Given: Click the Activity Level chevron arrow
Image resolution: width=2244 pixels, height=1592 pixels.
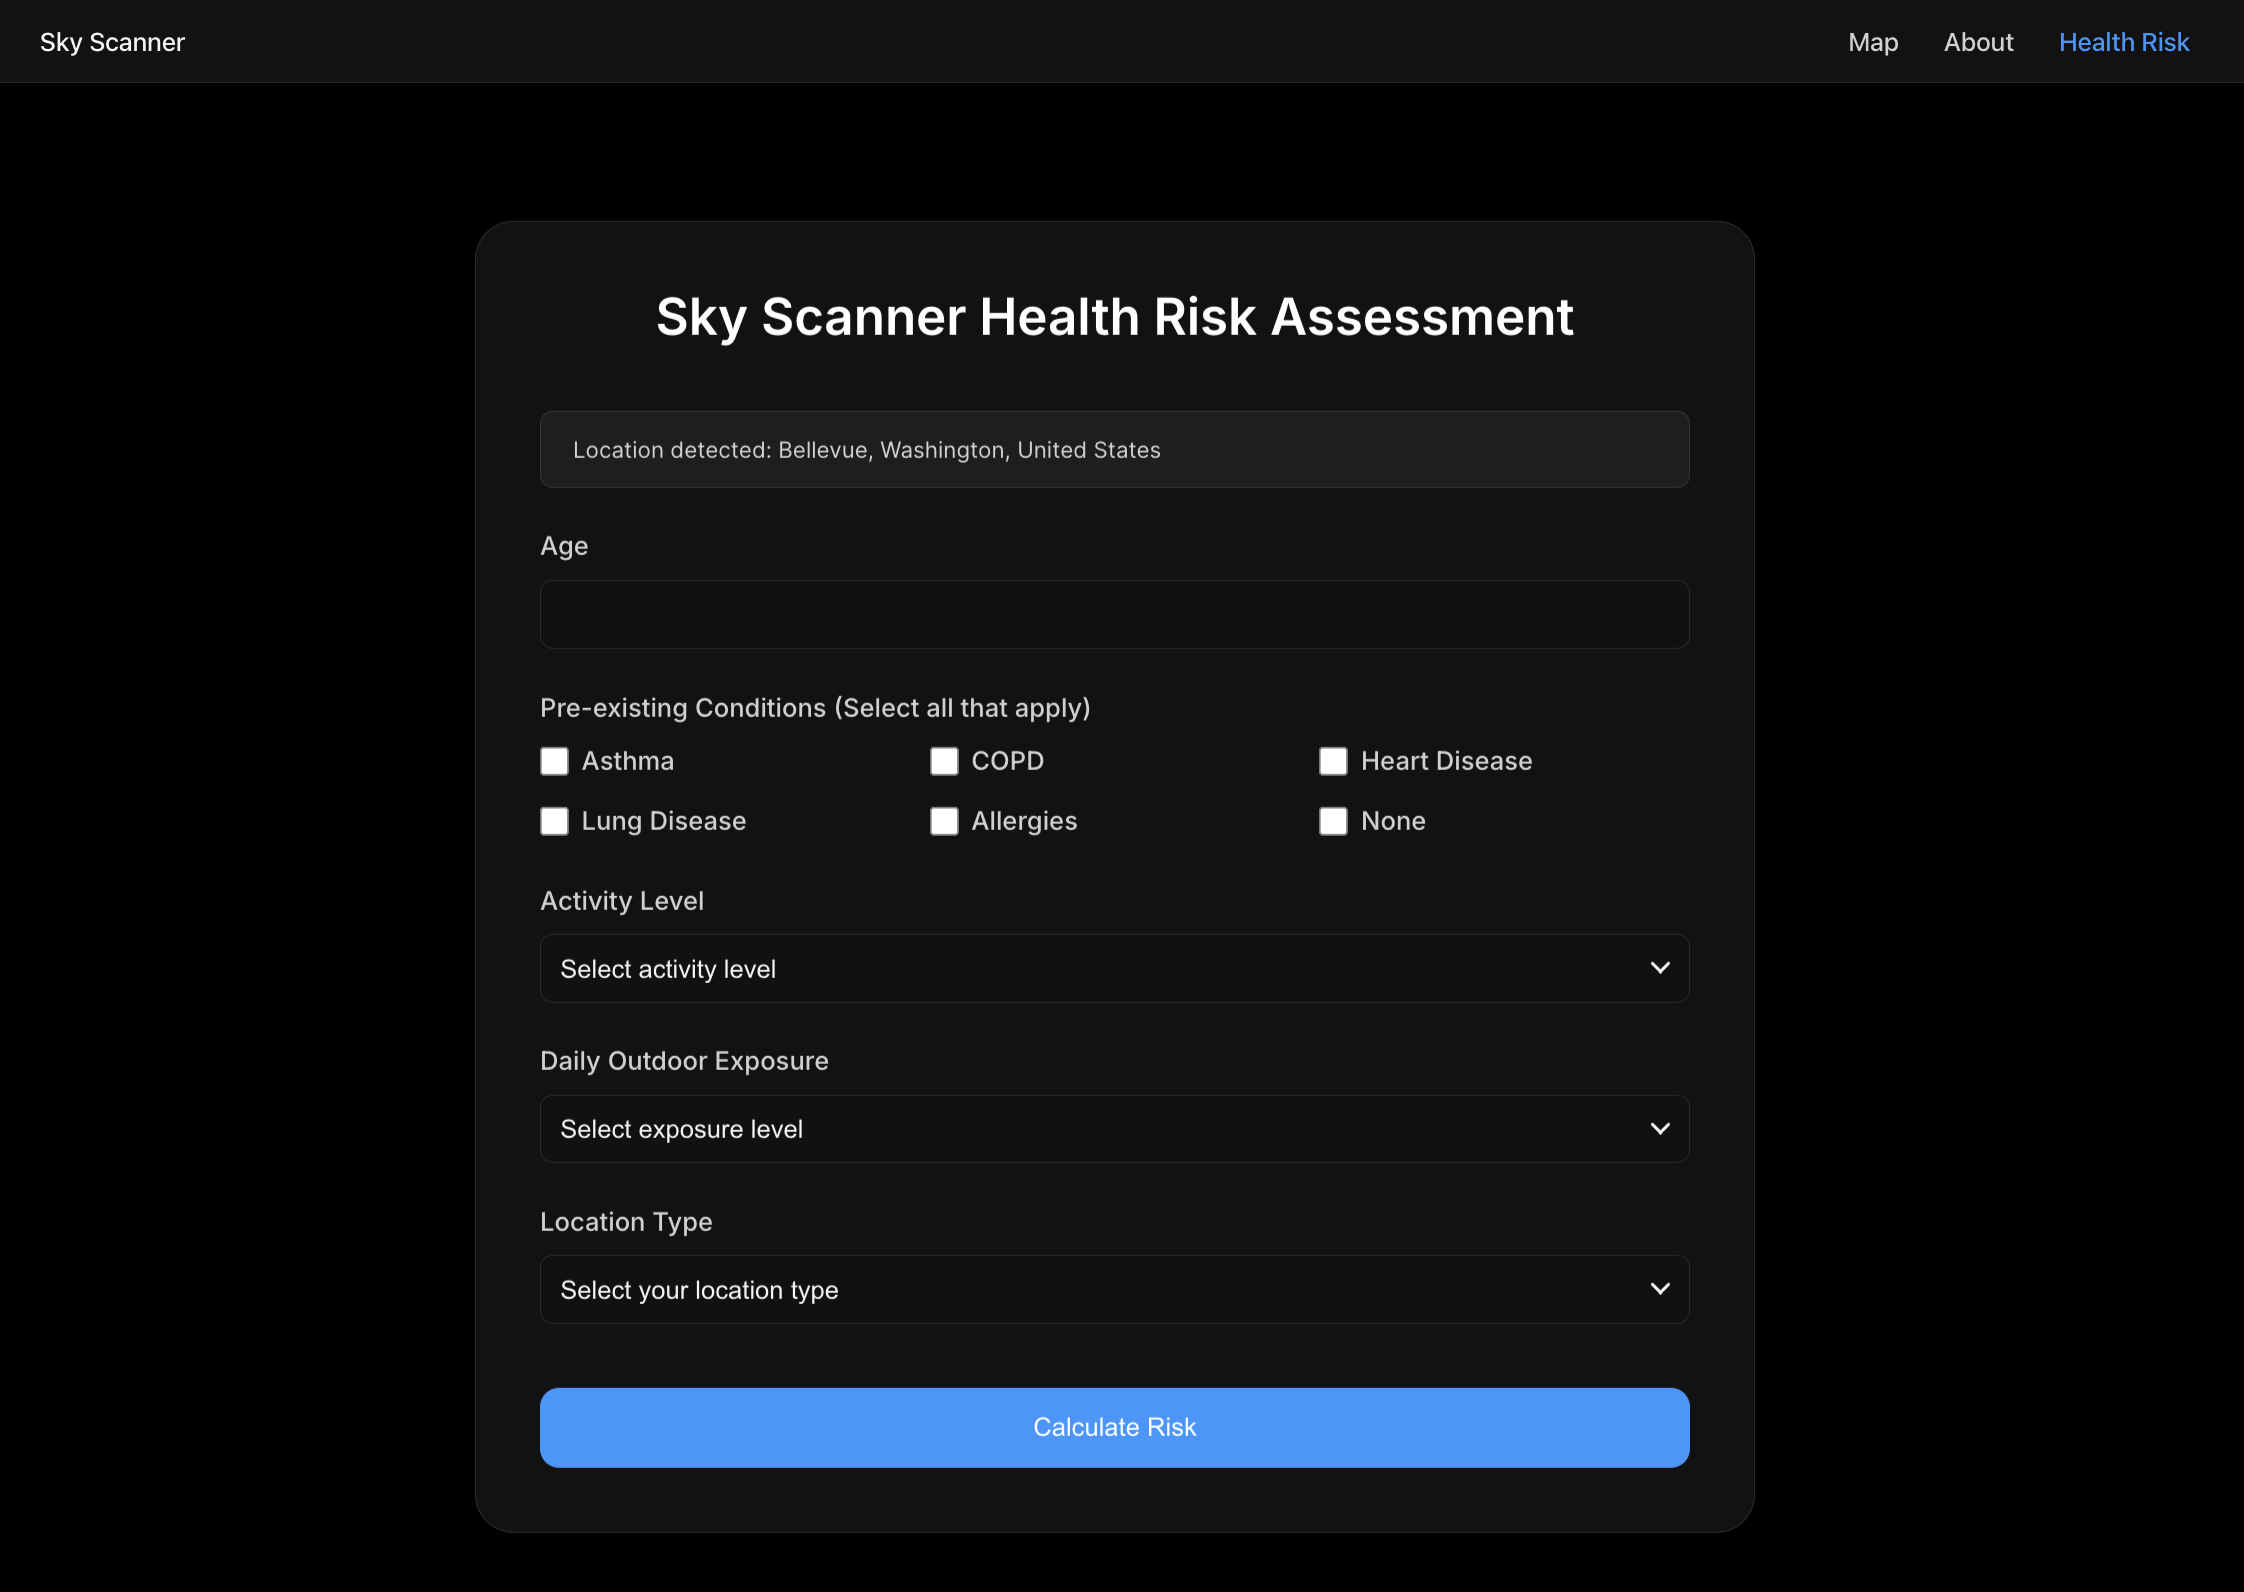Looking at the screenshot, I should click(1660, 968).
